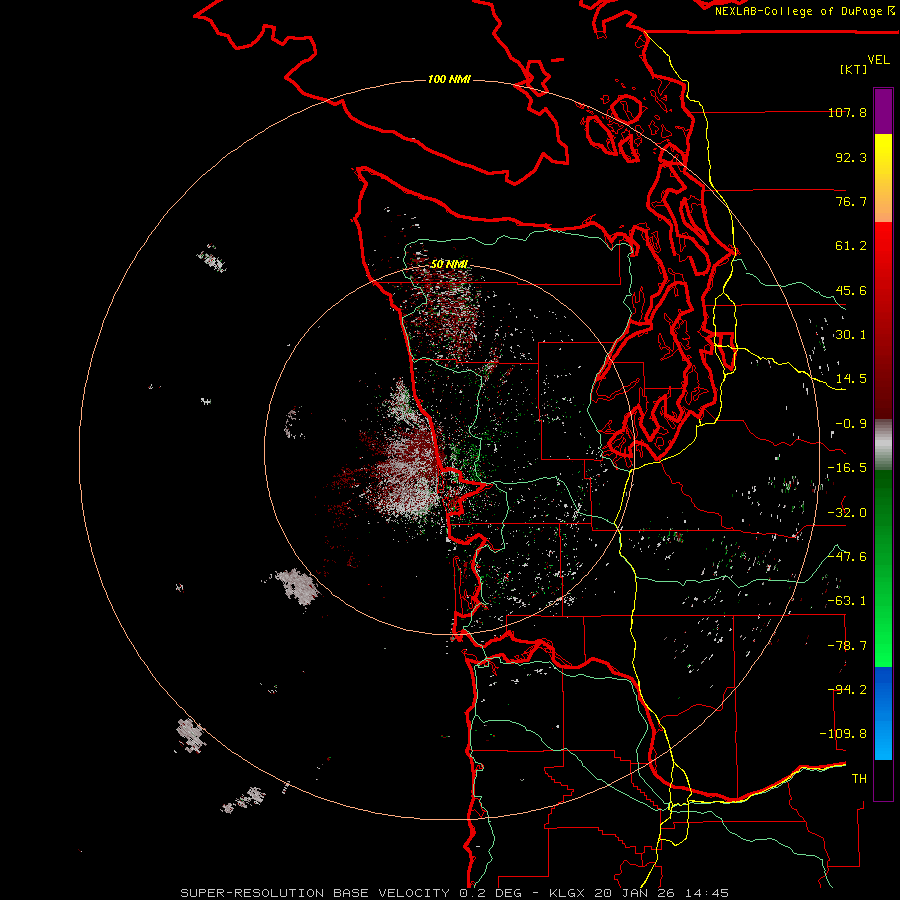Screen dimensions: 900x900
Task: Select the -16.5 scale value
Action: click(x=847, y=468)
